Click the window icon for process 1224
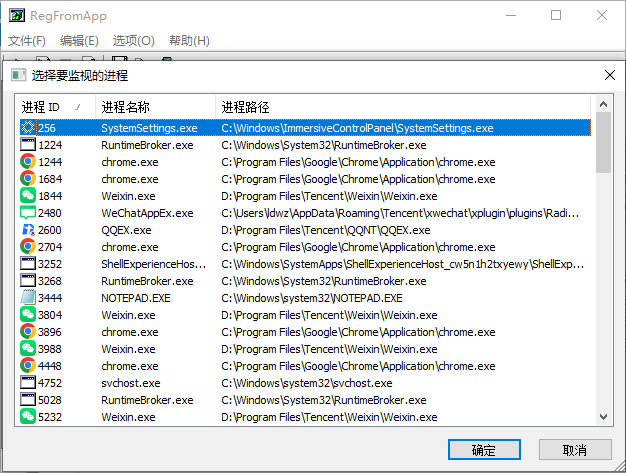 (28, 144)
